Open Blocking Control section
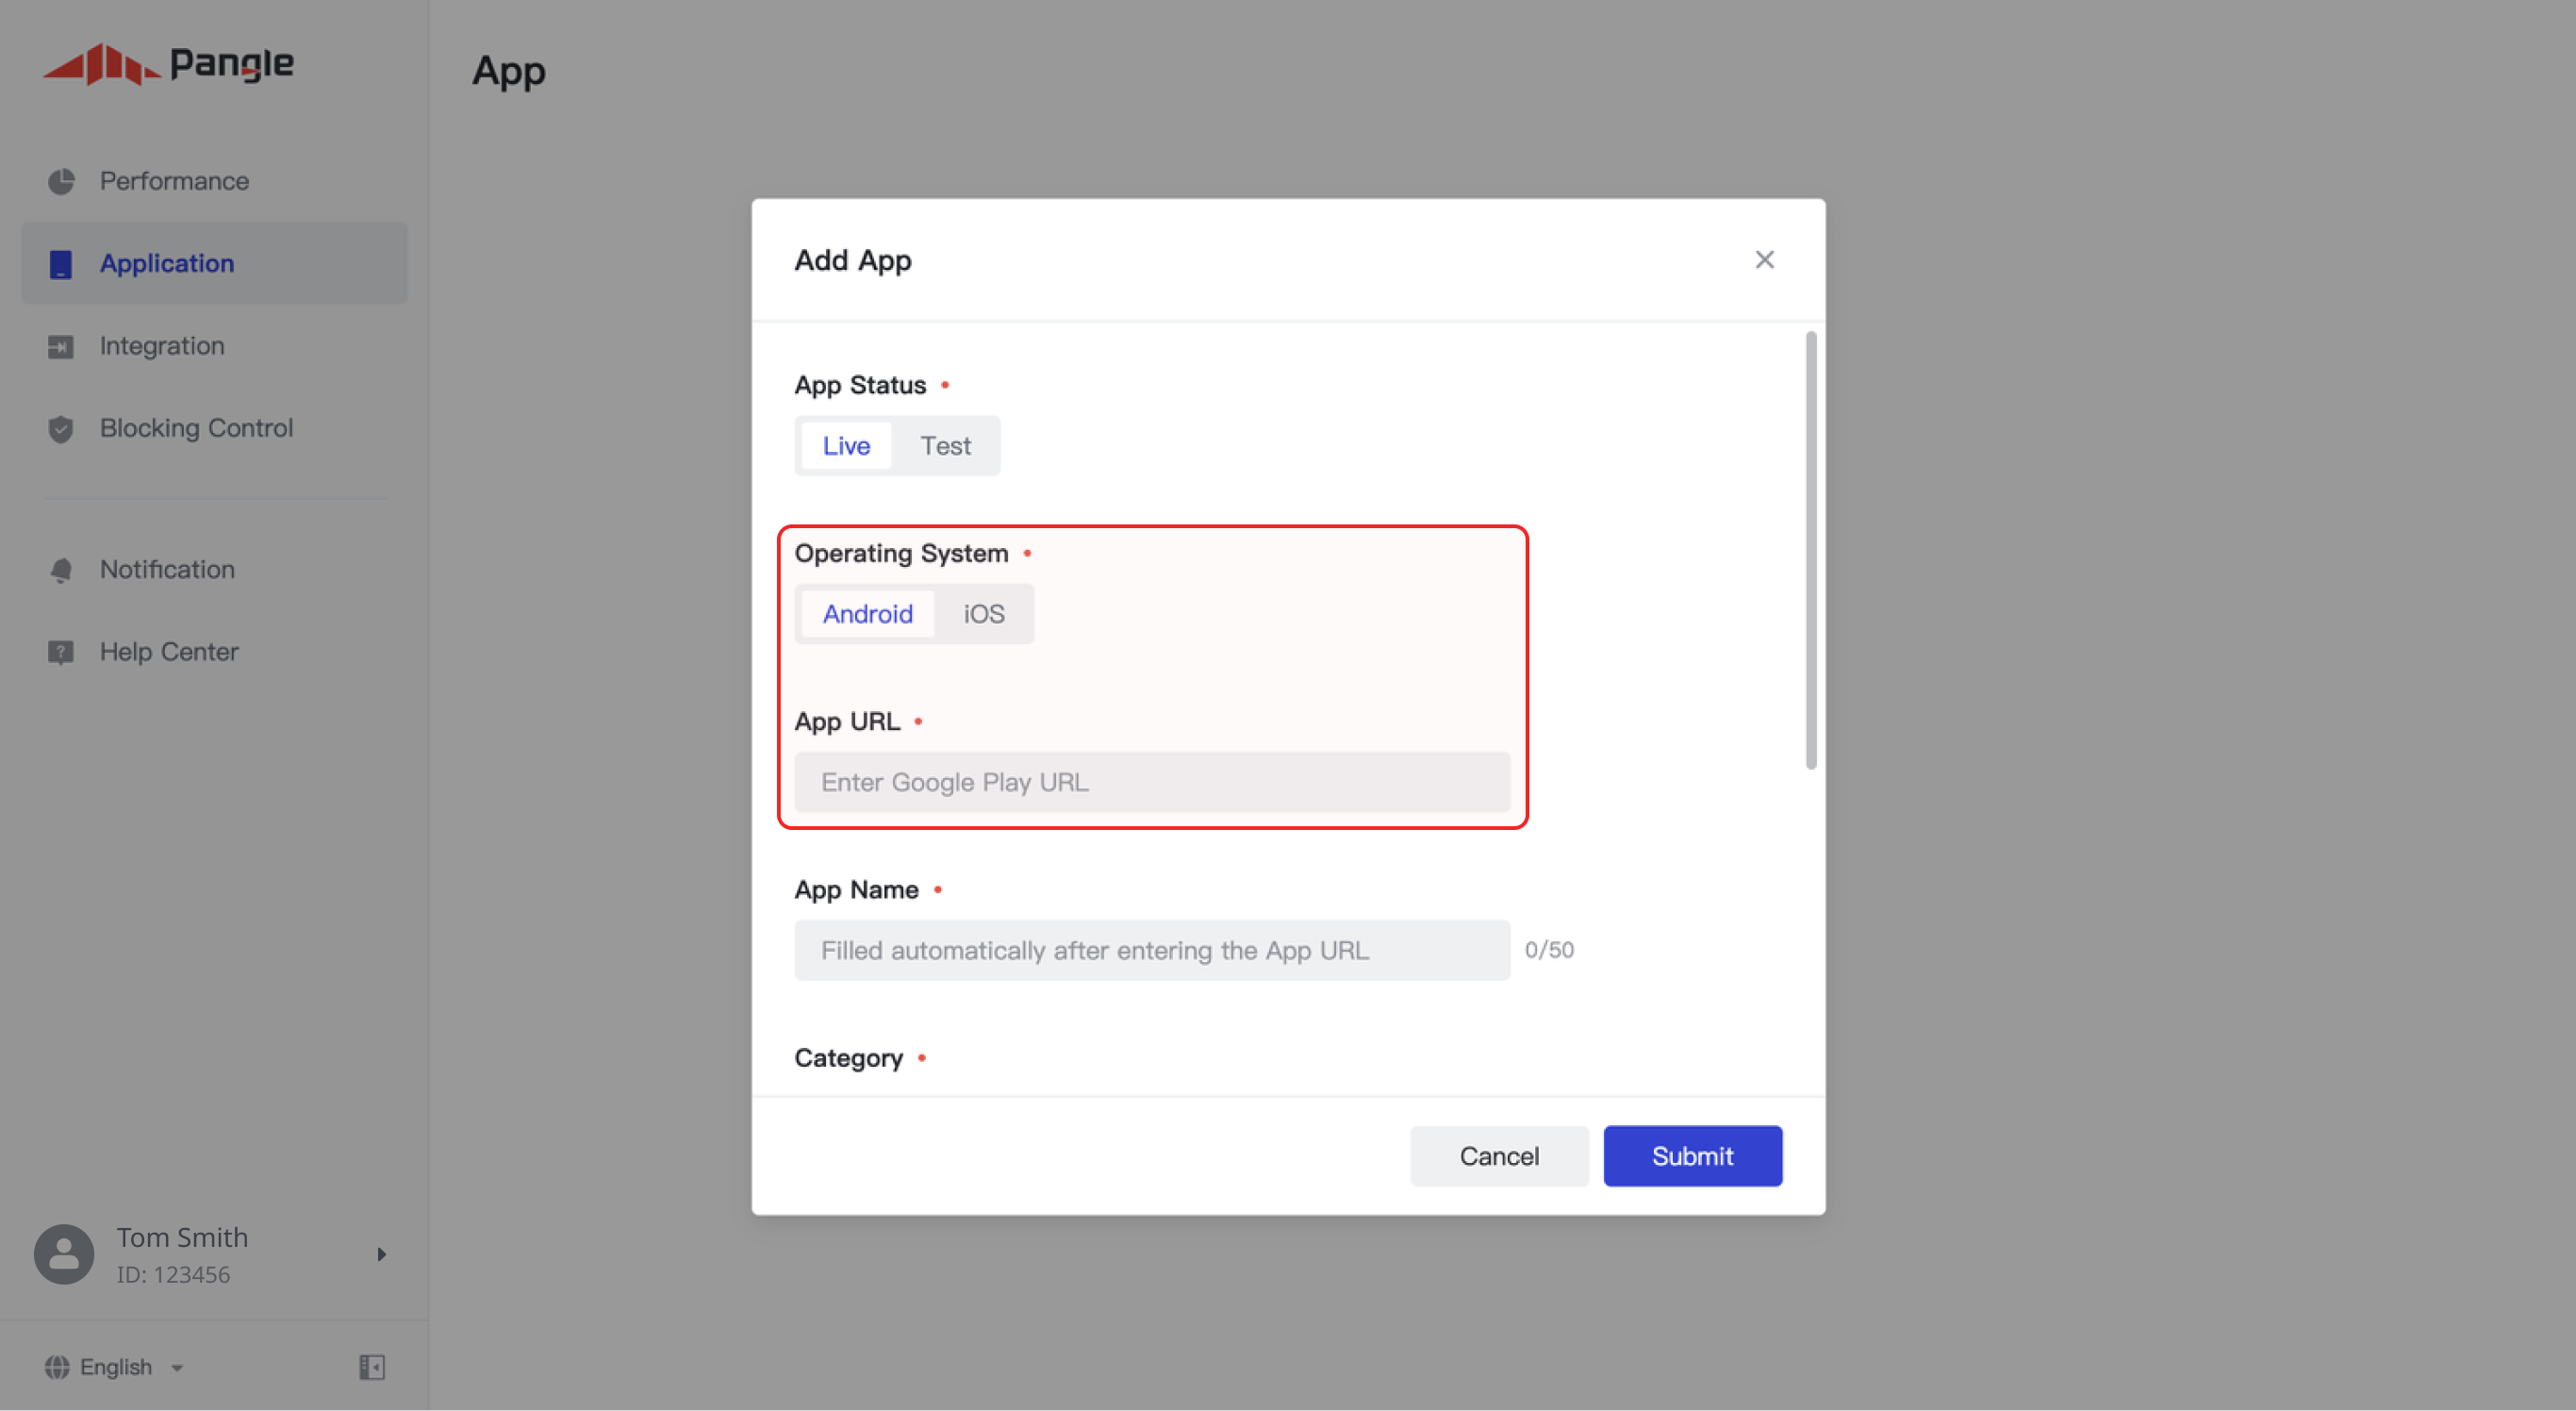2576x1411 pixels. 214,428
